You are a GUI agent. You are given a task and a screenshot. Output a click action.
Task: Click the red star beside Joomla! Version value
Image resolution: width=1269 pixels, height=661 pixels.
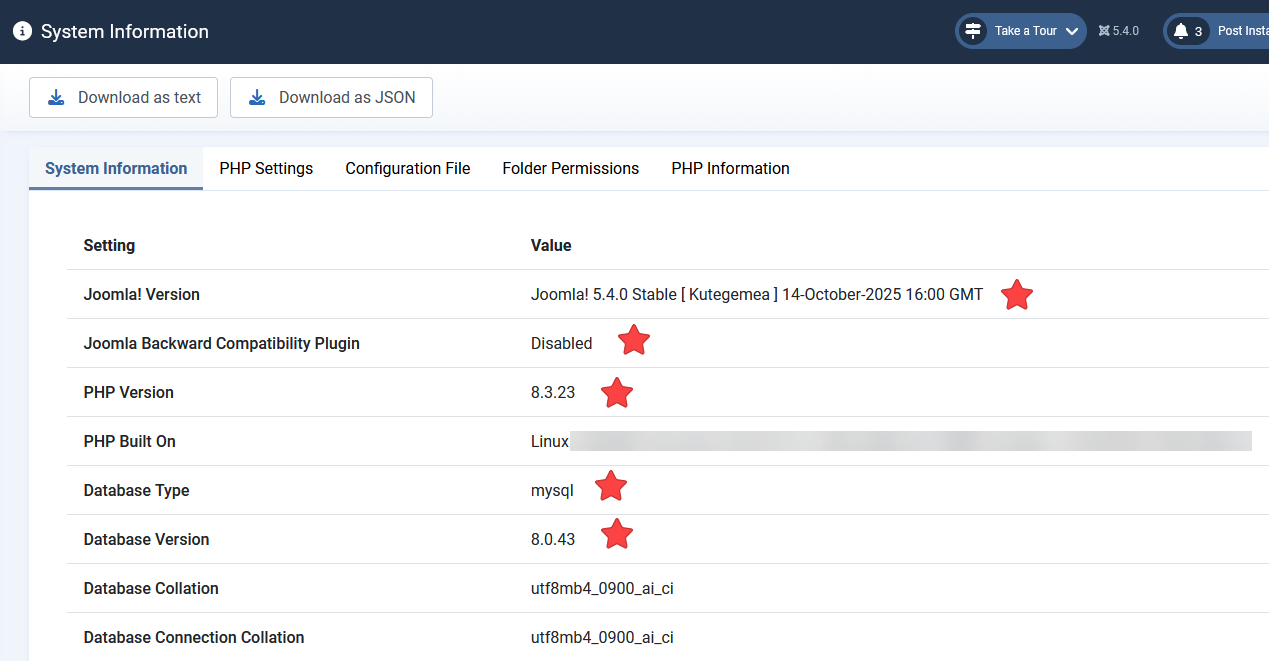tap(1016, 294)
